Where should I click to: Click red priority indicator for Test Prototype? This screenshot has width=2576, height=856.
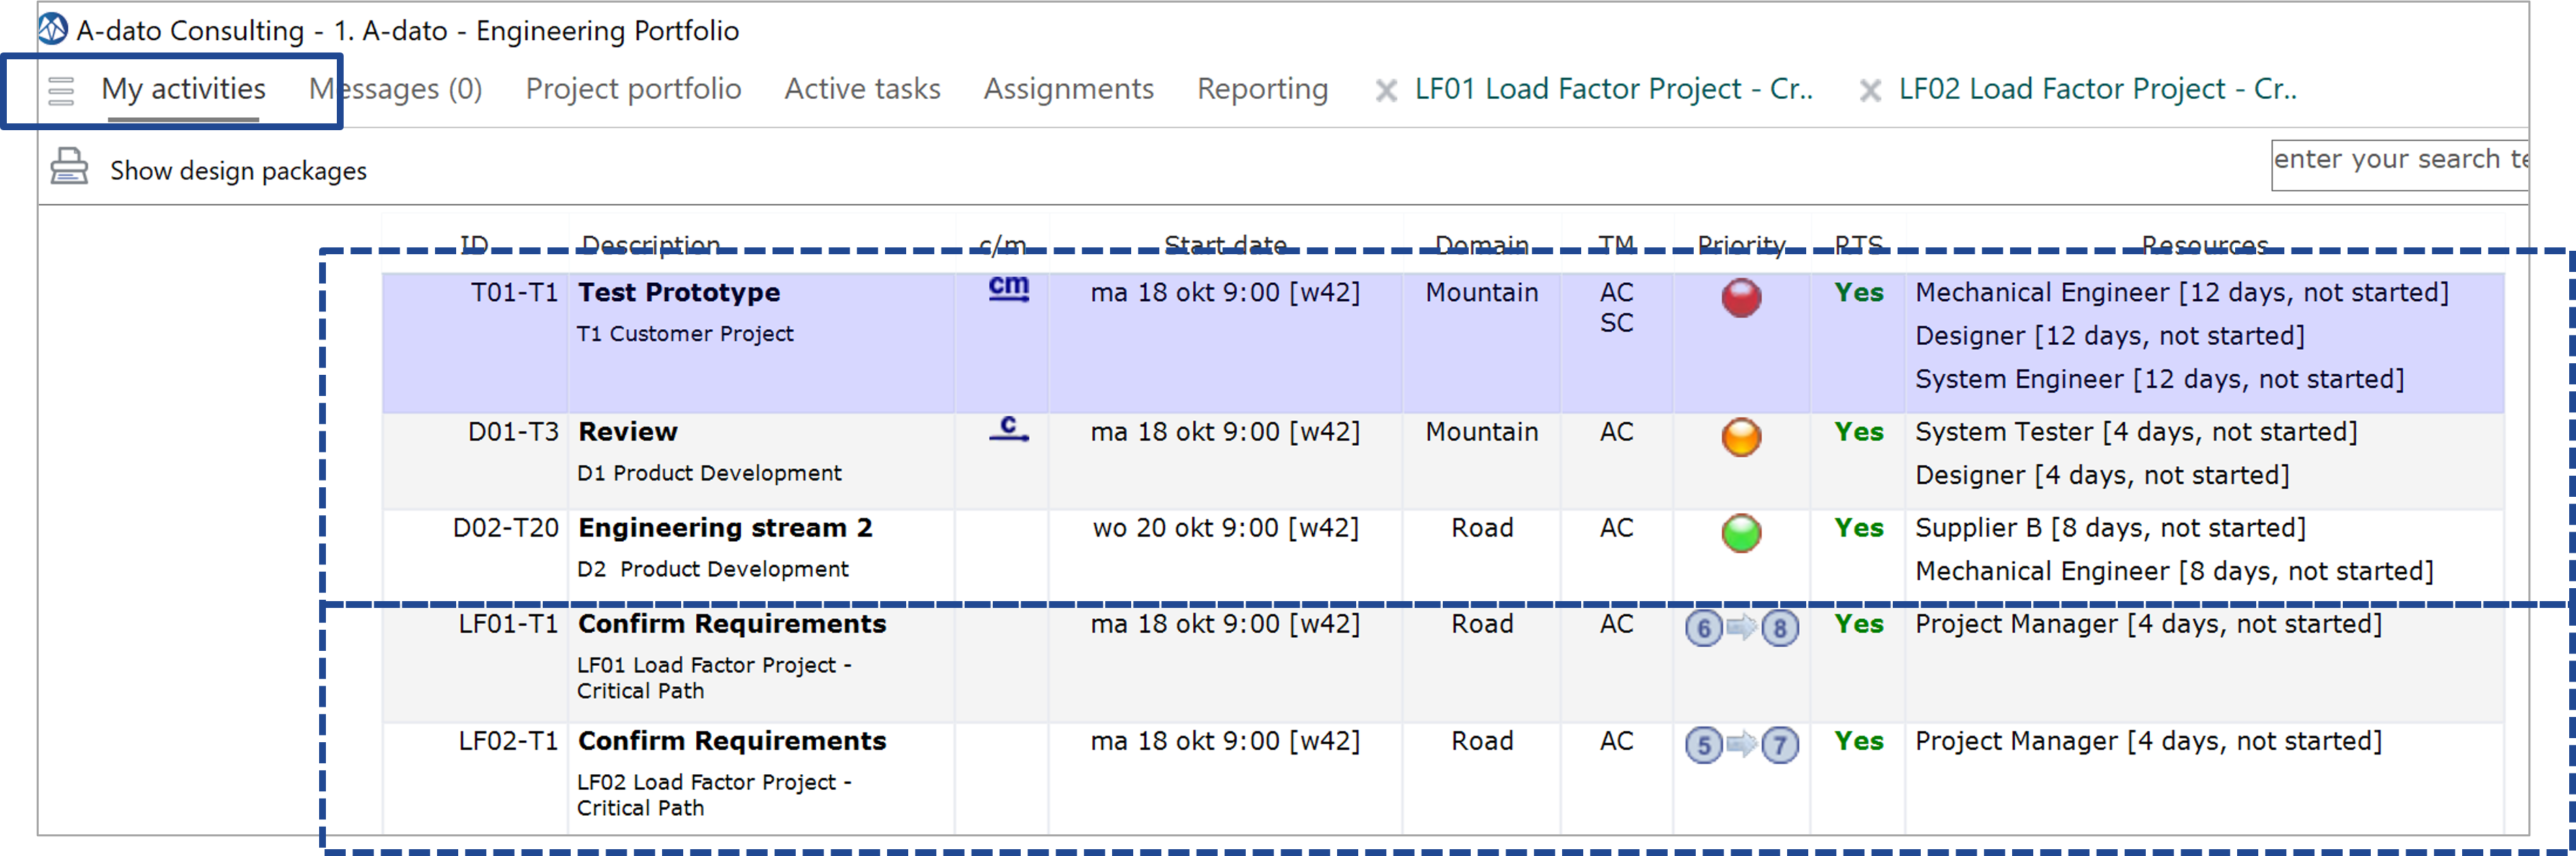(1741, 298)
